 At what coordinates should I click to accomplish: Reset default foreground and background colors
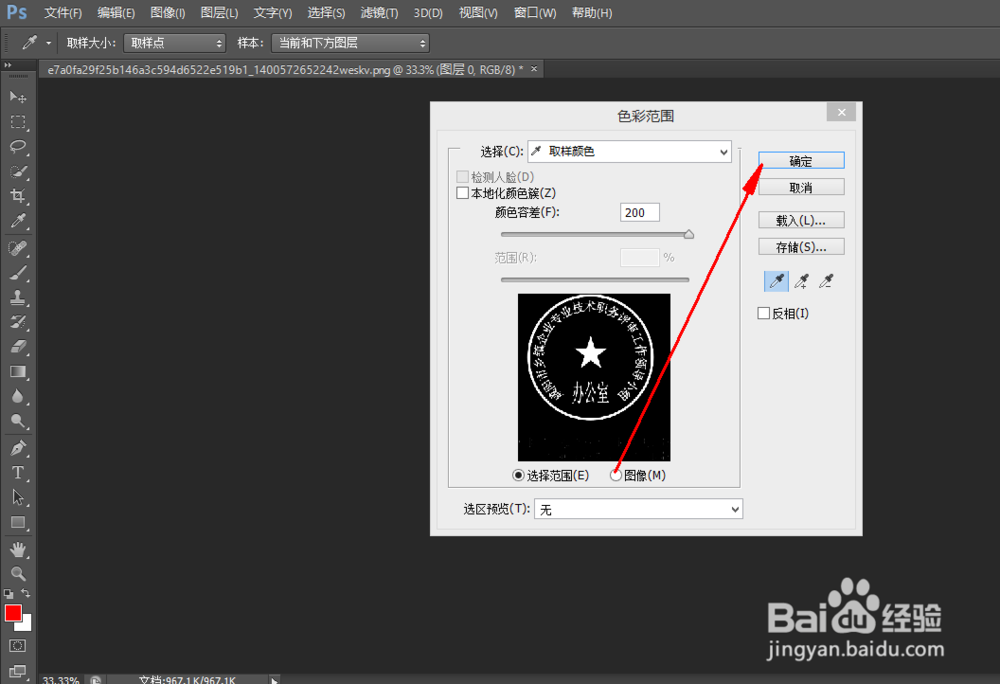pyautogui.click(x=8, y=593)
